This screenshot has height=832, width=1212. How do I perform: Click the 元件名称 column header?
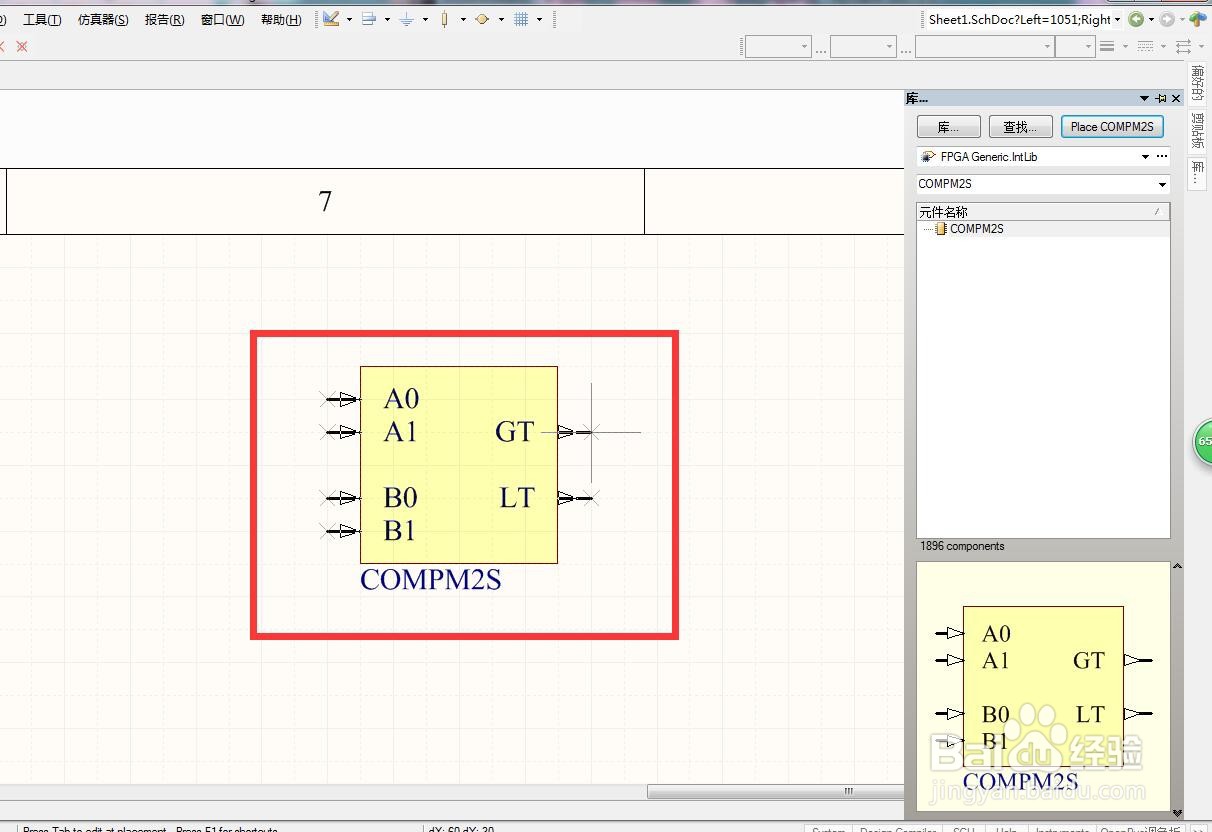(x=1043, y=212)
